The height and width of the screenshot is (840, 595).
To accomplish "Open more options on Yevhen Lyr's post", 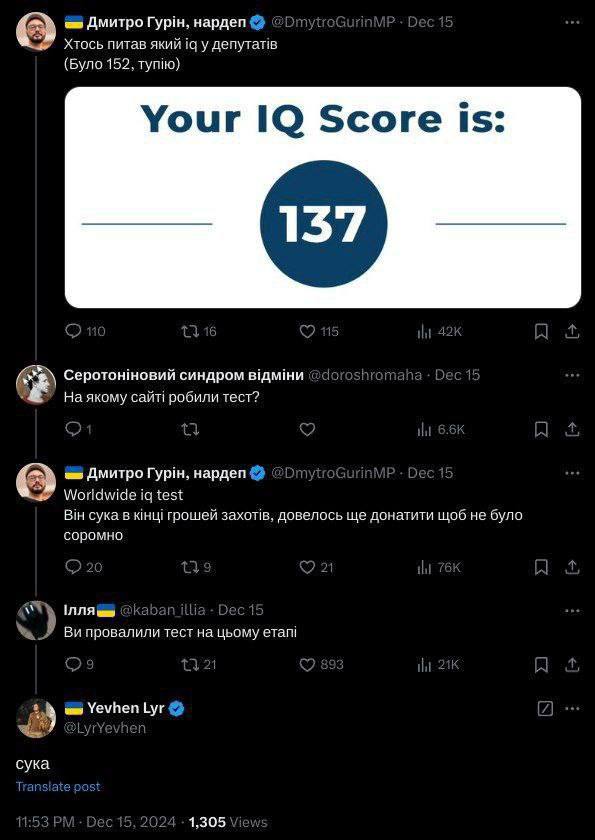I will coord(573,709).
